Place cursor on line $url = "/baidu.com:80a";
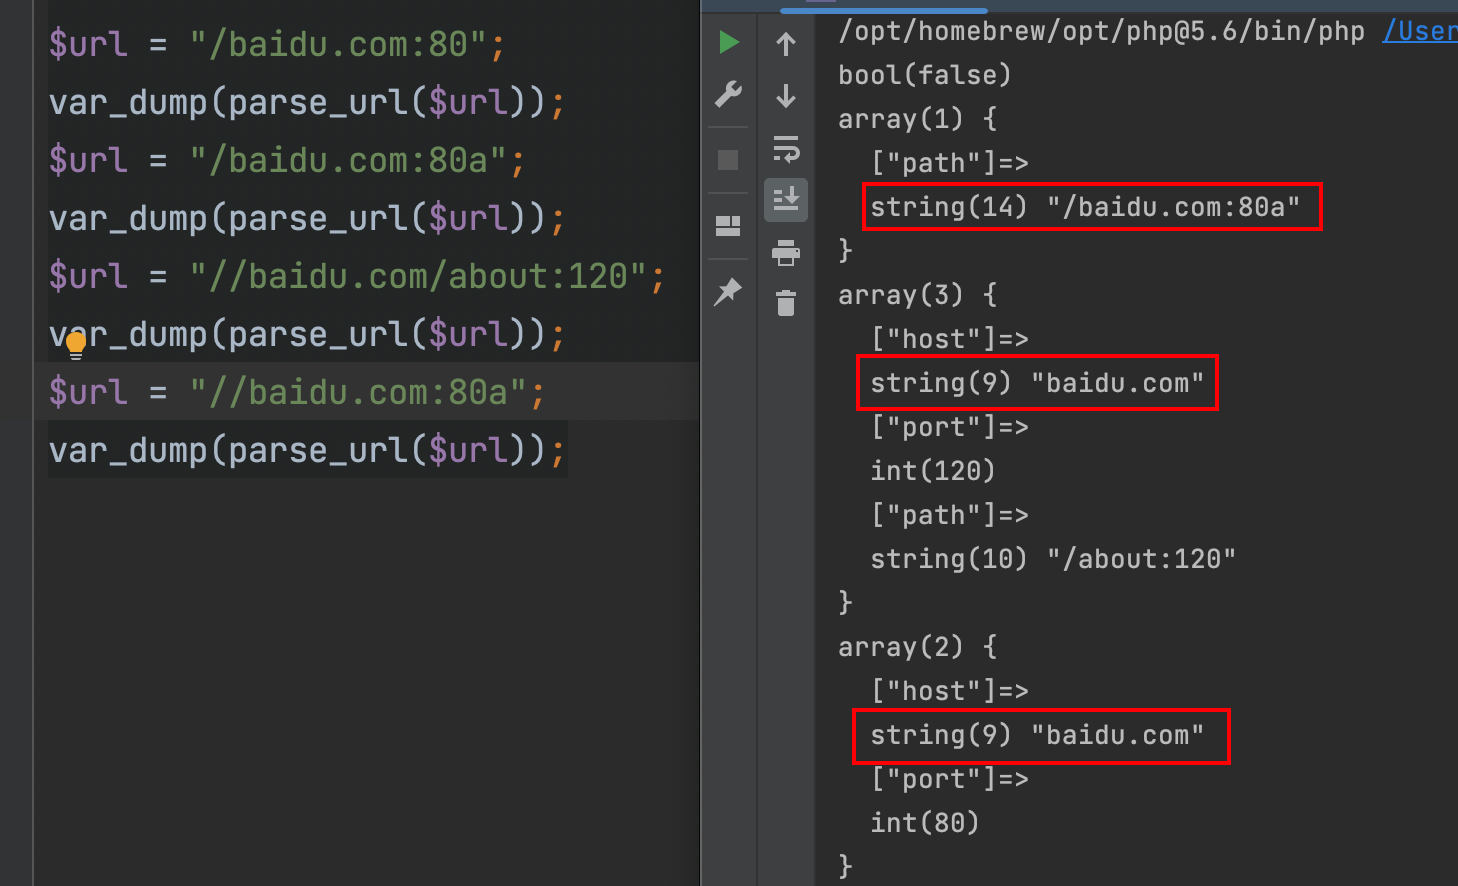 [287, 160]
